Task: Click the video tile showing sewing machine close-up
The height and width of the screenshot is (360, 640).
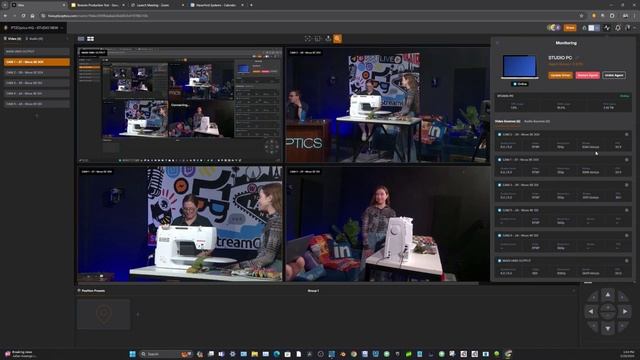Action: point(180,224)
